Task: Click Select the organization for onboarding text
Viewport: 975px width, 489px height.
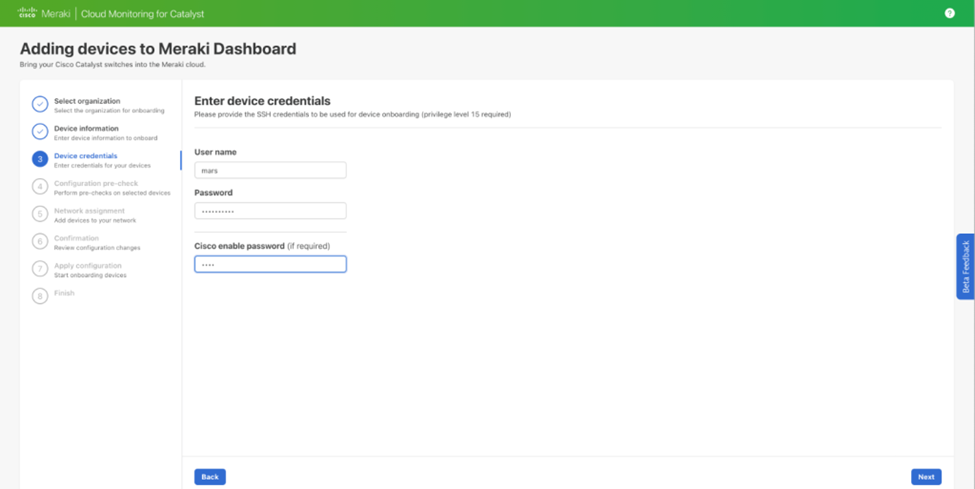Action: point(109,111)
